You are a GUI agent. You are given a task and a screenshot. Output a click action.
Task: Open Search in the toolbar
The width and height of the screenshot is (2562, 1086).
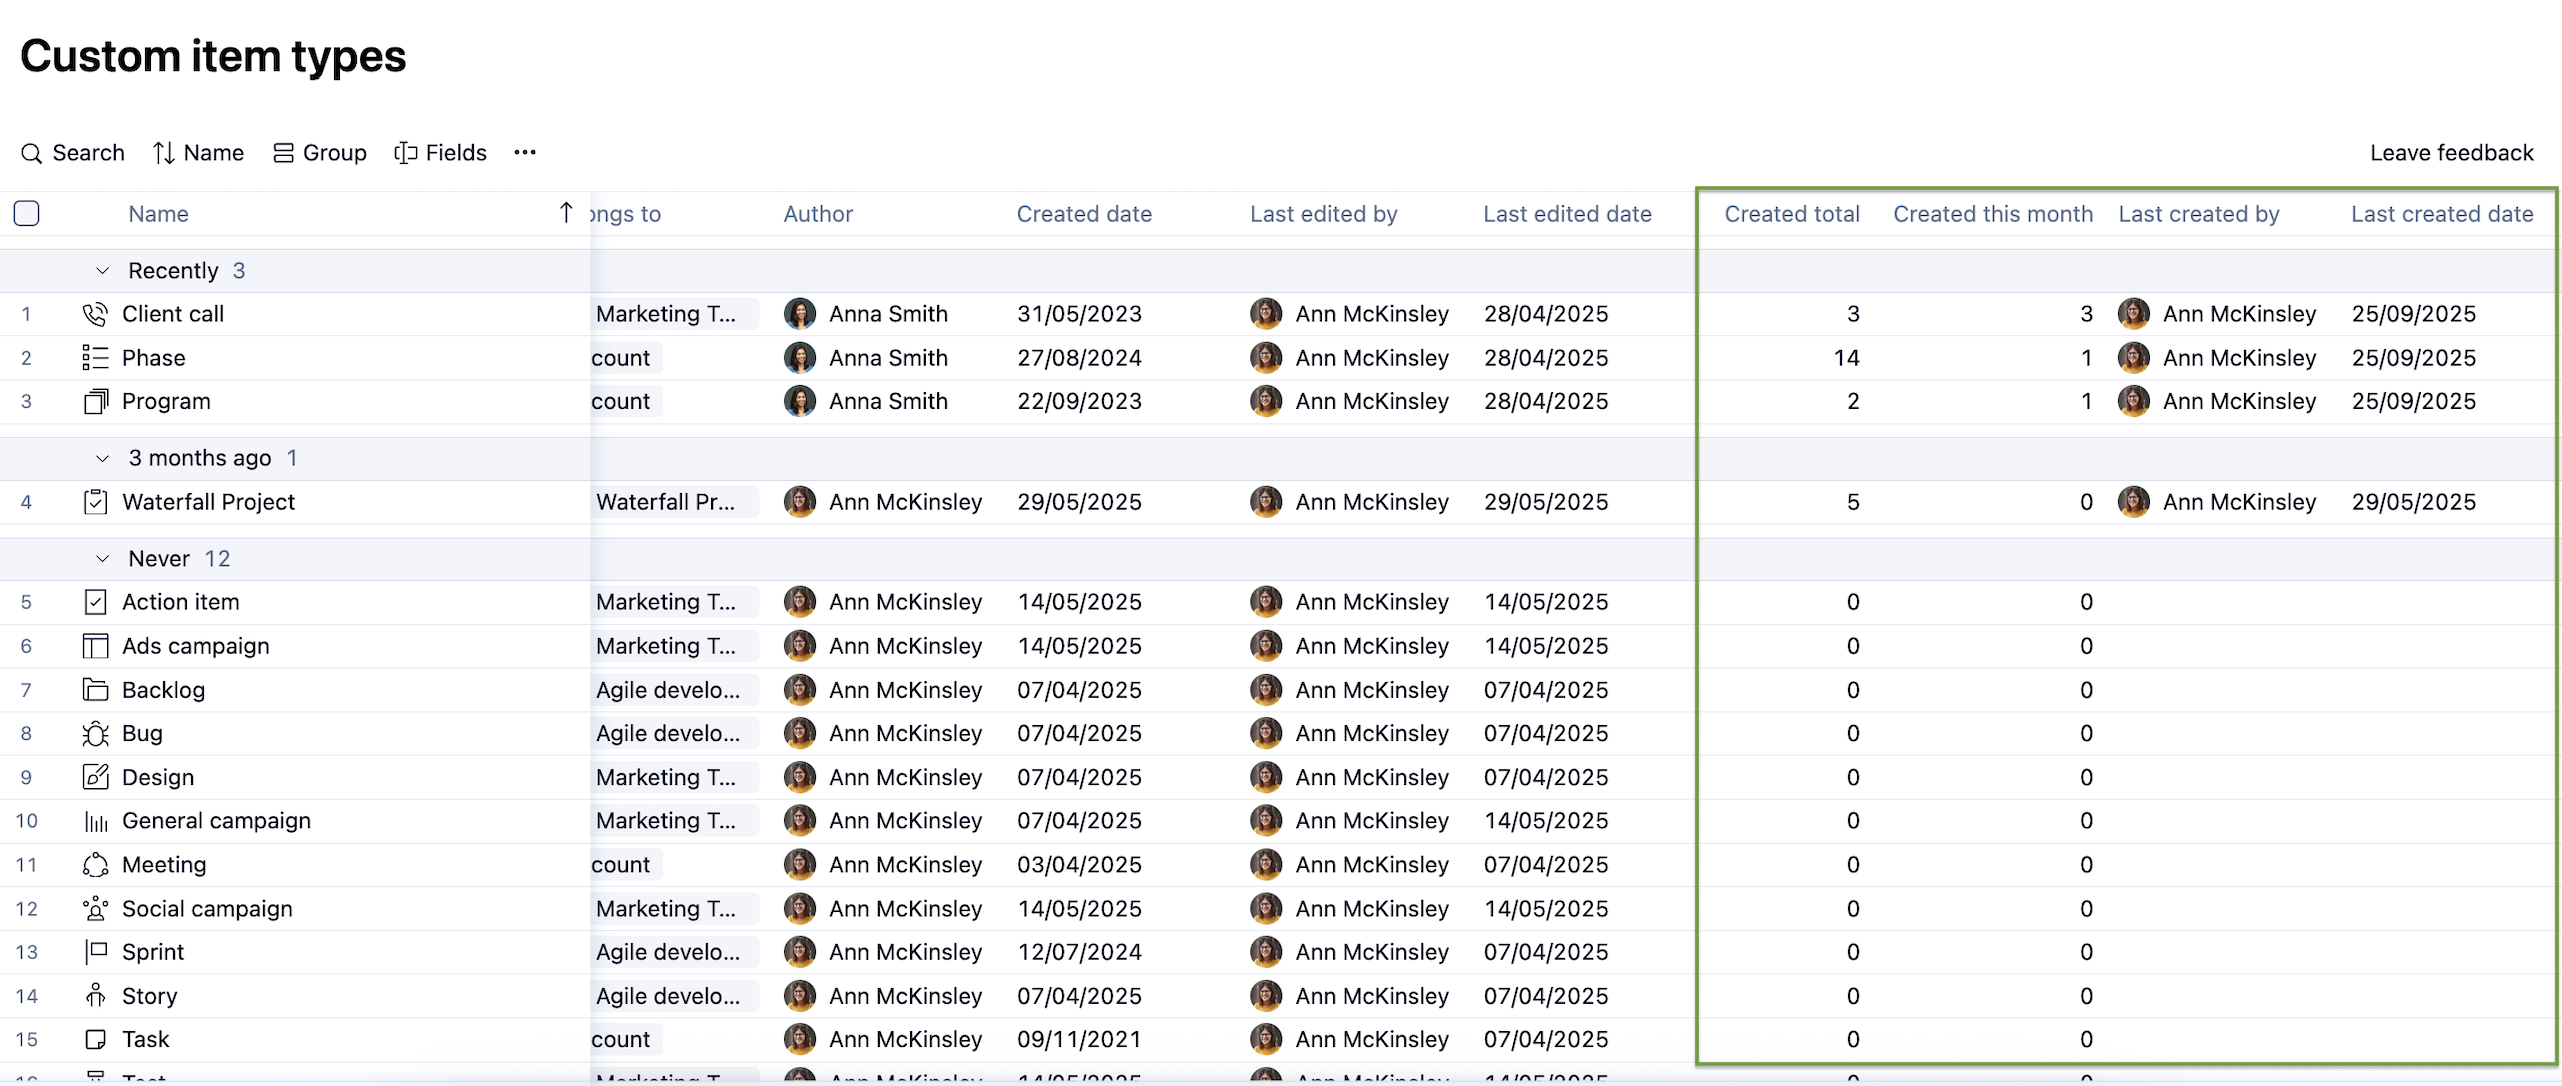73,153
